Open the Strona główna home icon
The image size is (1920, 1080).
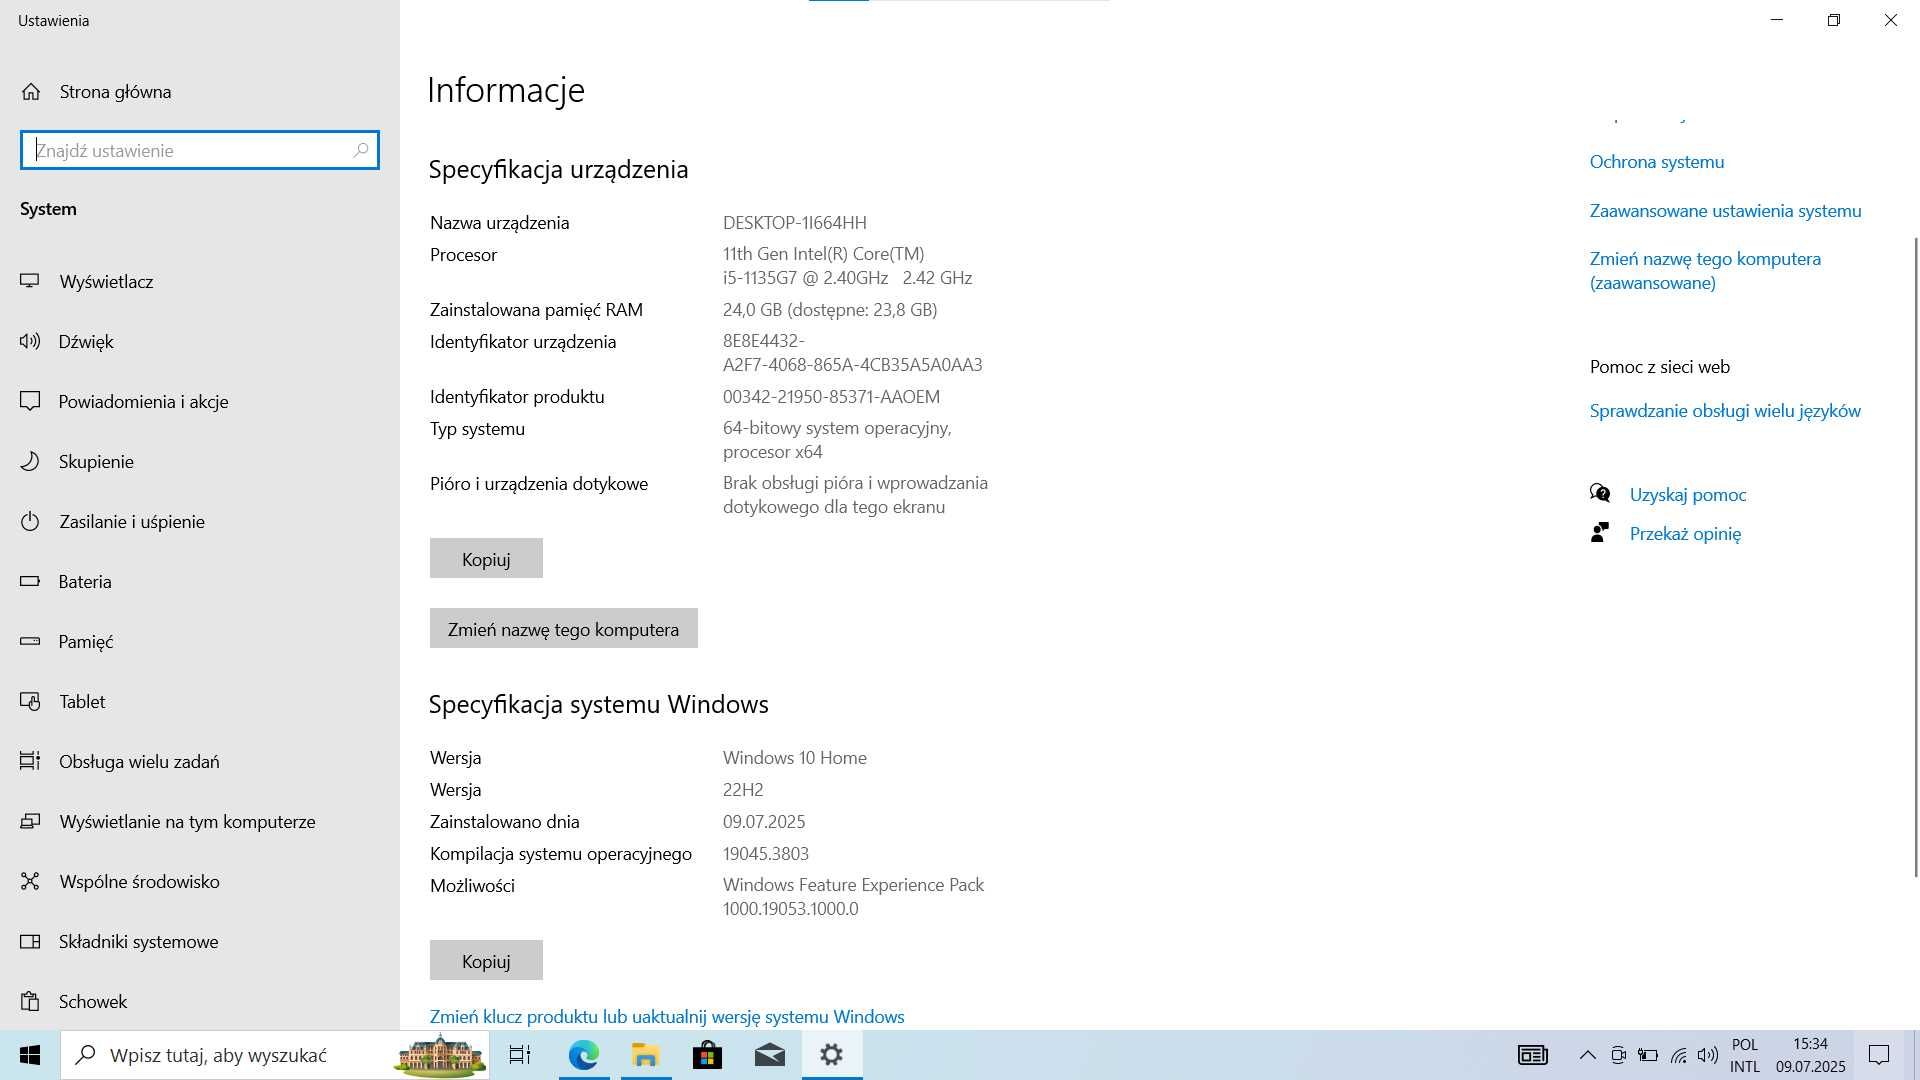pos(31,92)
